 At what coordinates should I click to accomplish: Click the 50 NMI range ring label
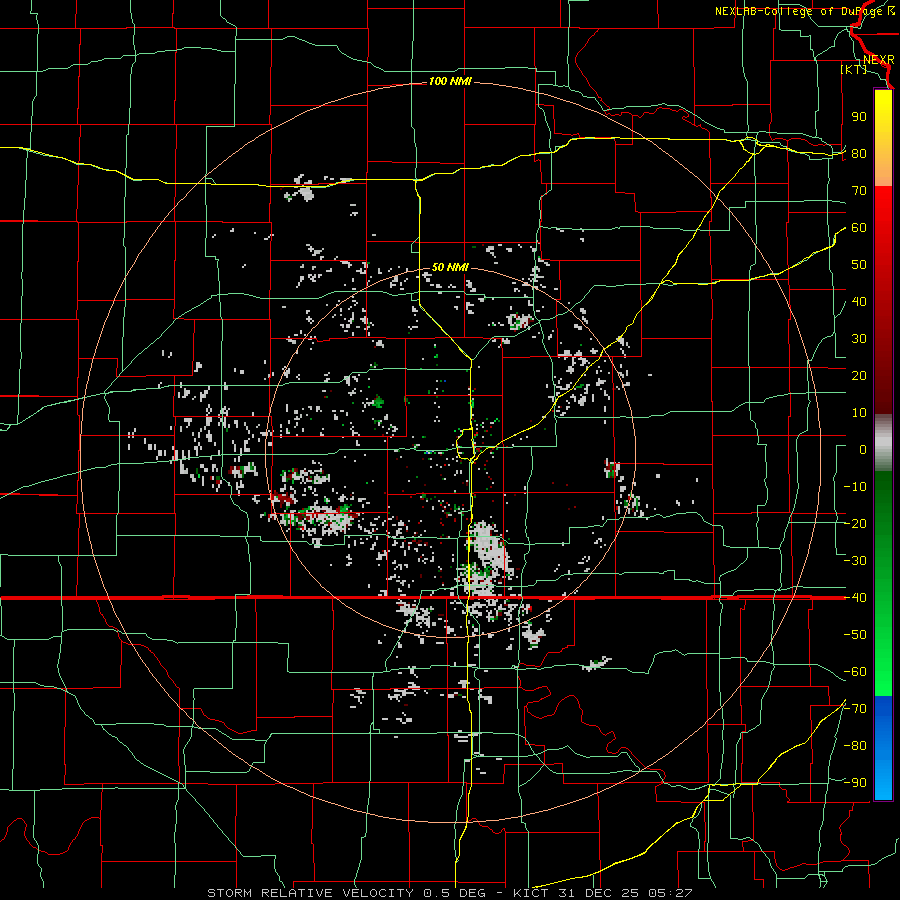point(450,267)
